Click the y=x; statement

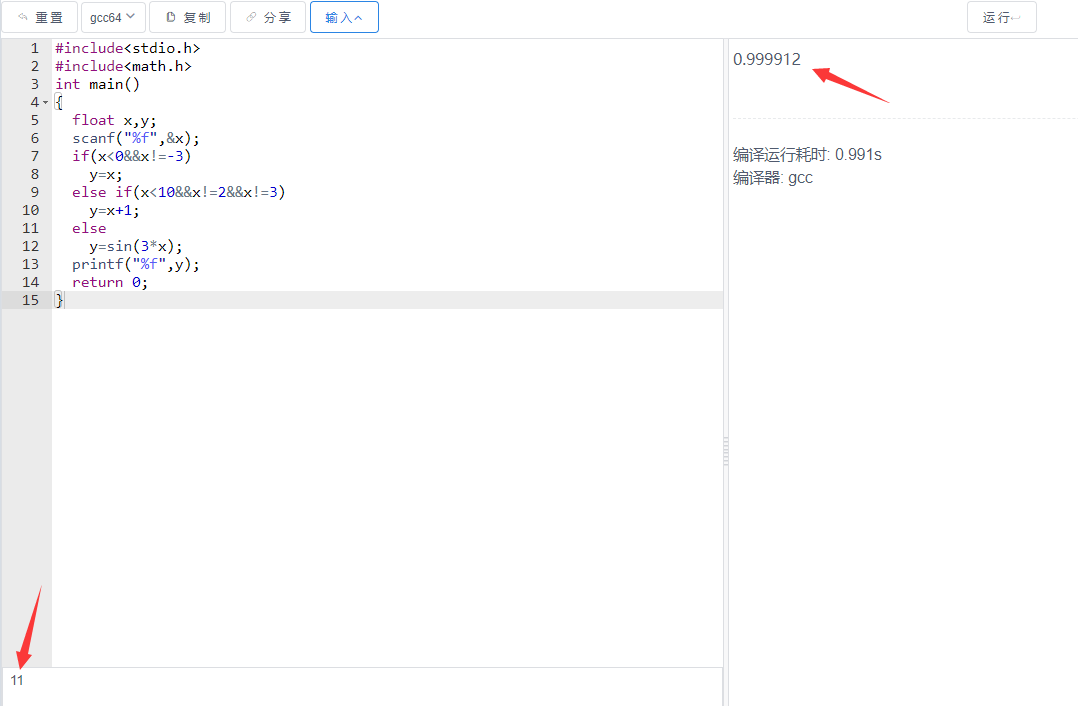[x=105, y=175]
